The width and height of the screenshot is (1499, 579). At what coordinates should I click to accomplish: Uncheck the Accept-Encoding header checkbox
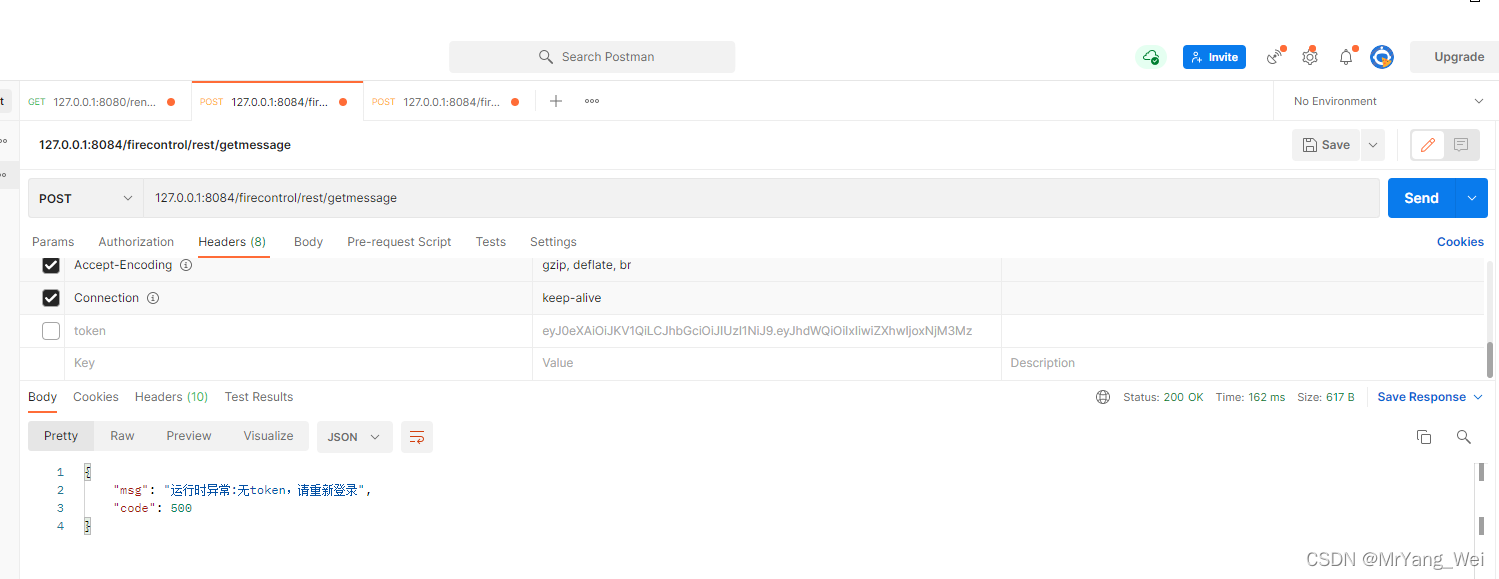tap(51, 266)
